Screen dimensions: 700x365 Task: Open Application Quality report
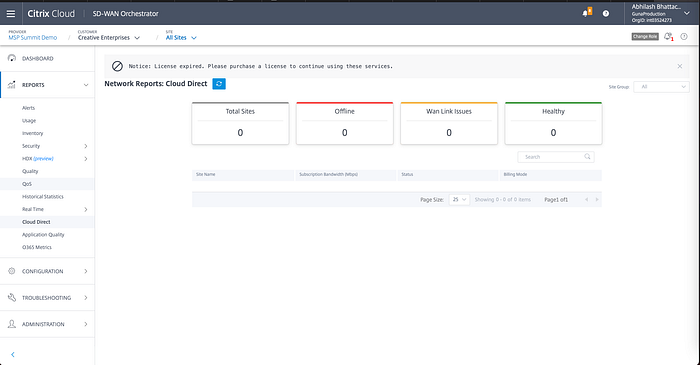pos(43,234)
